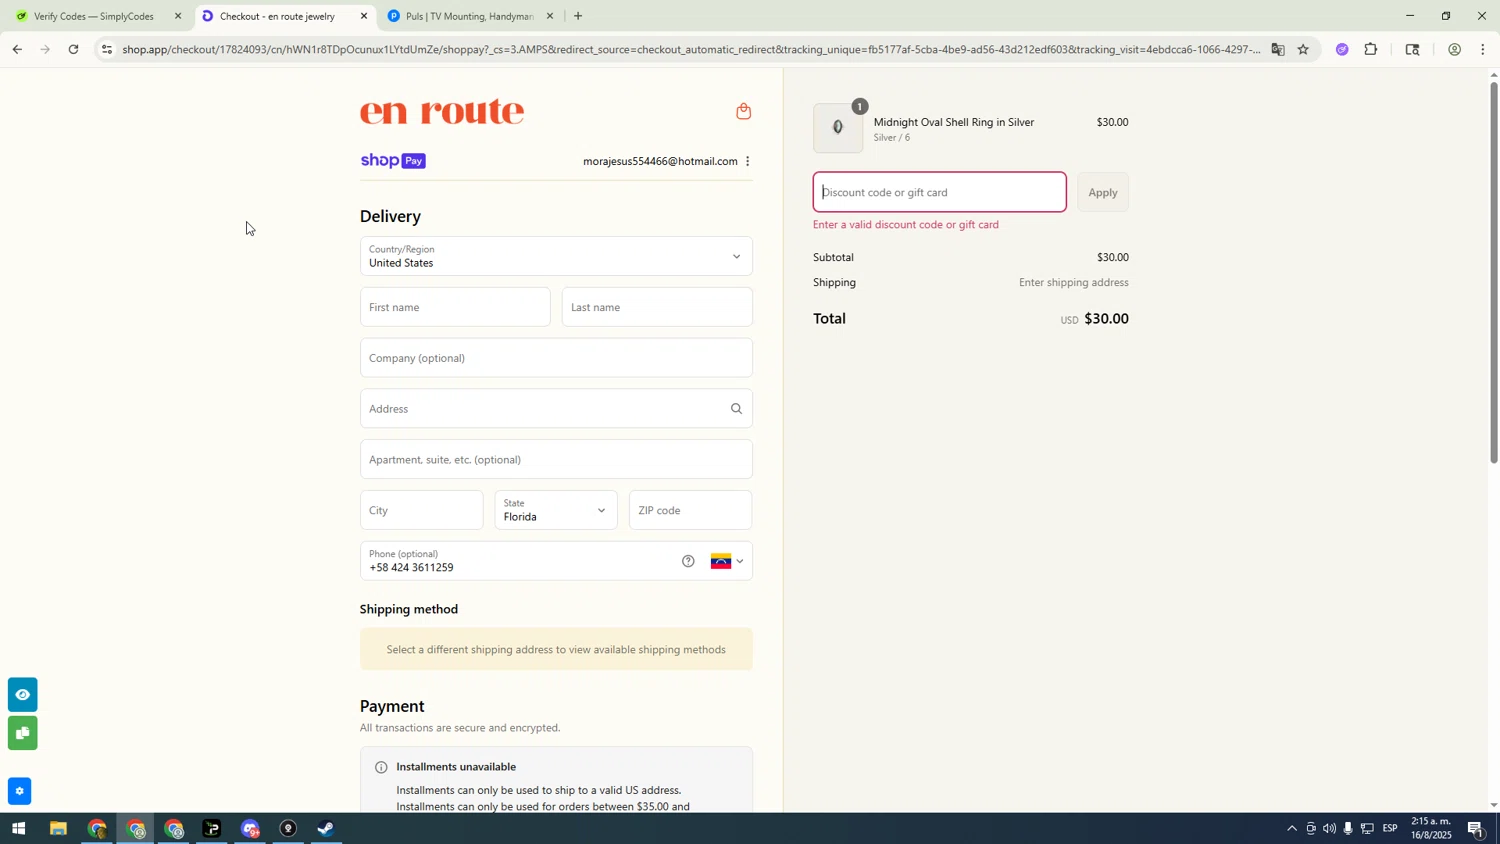Click the phone field help question icon

click(x=688, y=561)
